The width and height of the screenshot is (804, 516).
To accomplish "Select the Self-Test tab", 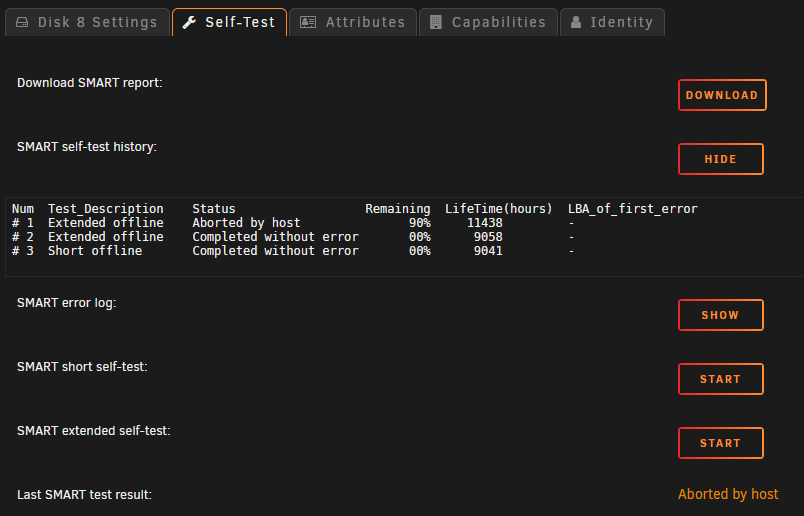I will click(x=229, y=22).
